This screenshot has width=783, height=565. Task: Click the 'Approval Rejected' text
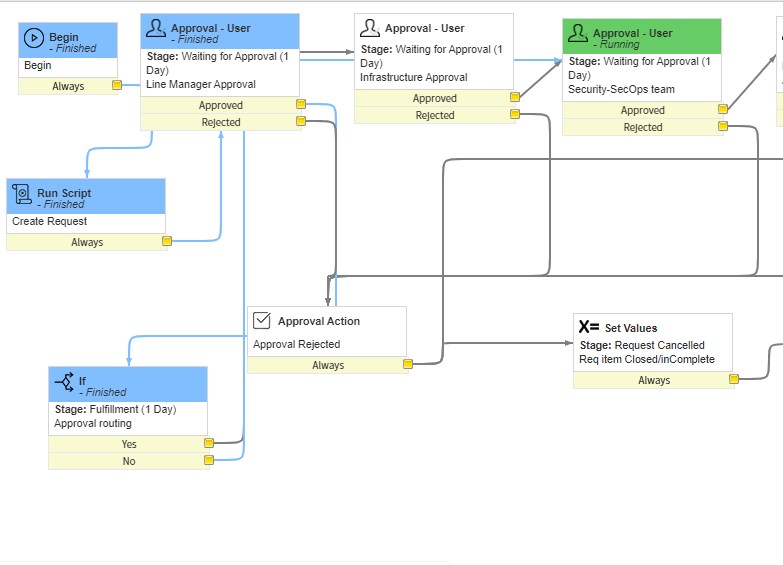tap(296, 344)
